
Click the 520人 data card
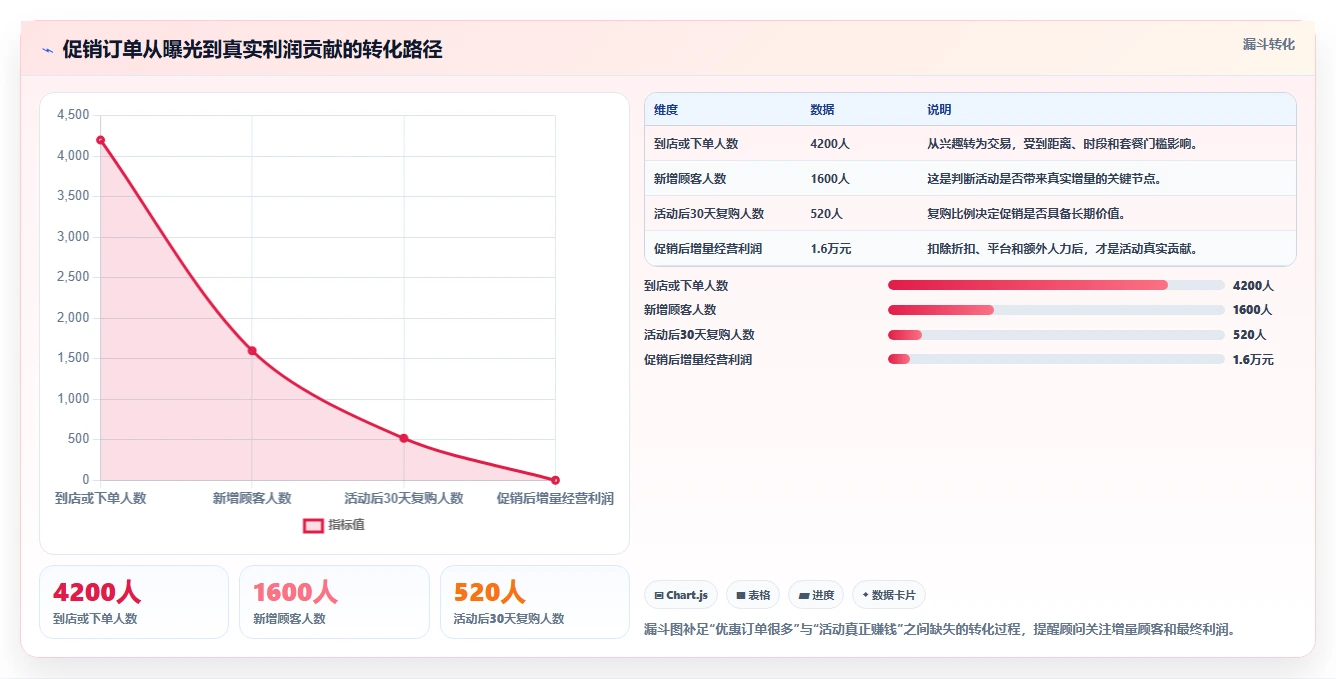click(535, 602)
